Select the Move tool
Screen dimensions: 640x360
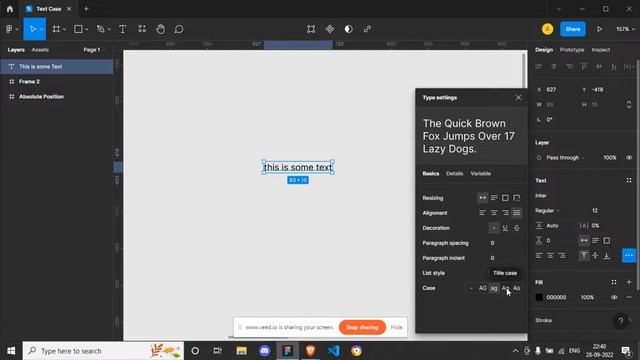(x=32, y=29)
